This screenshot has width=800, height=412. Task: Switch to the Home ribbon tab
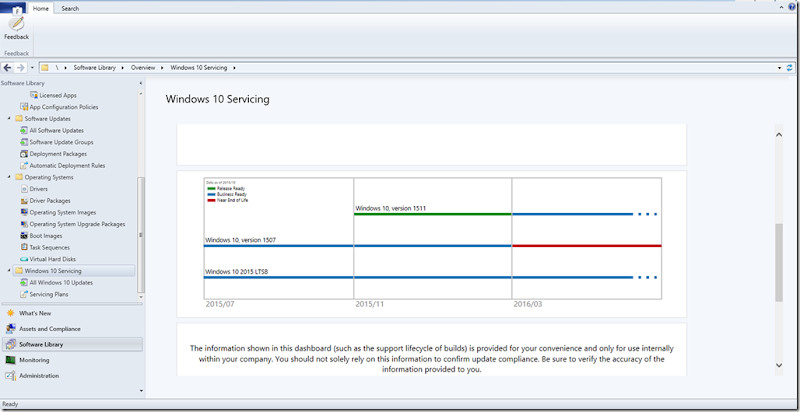click(40, 9)
